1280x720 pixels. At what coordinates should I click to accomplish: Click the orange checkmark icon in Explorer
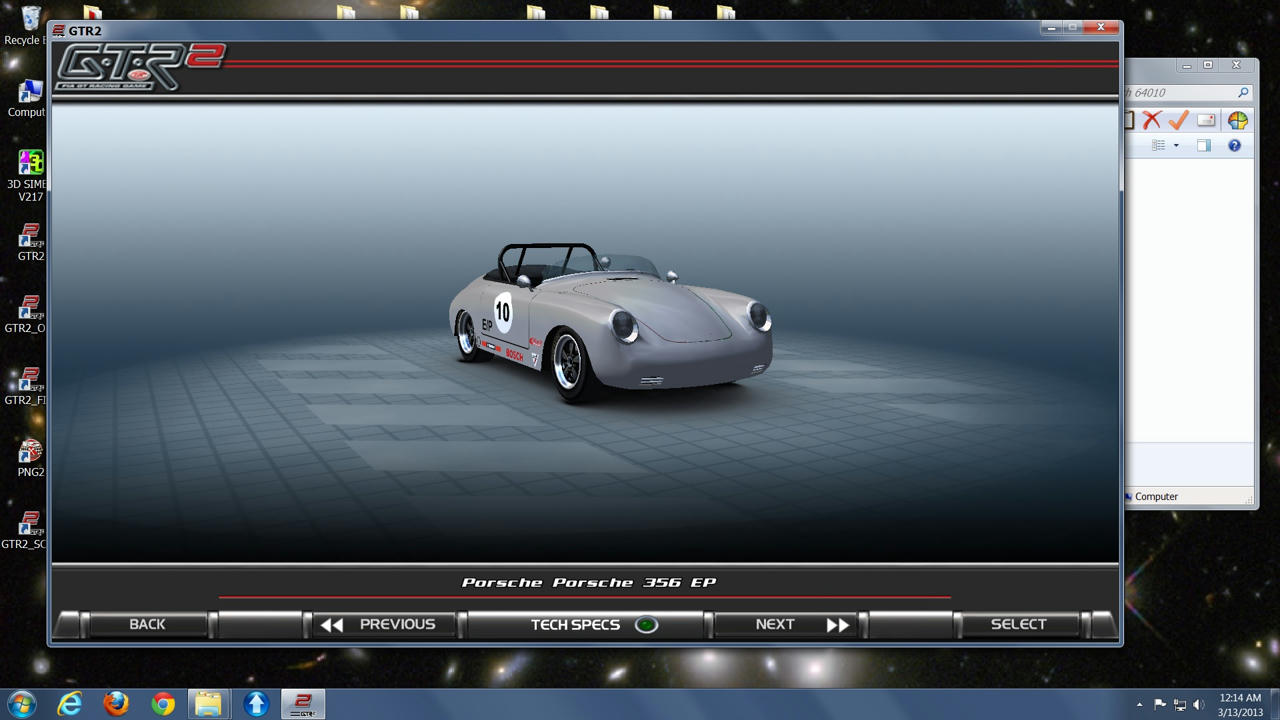coord(1178,120)
